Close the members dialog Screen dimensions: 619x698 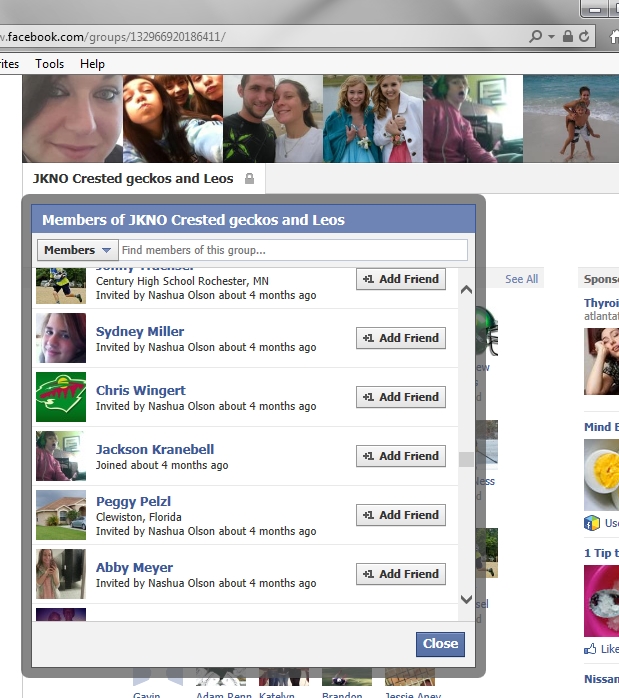tap(440, 644)
